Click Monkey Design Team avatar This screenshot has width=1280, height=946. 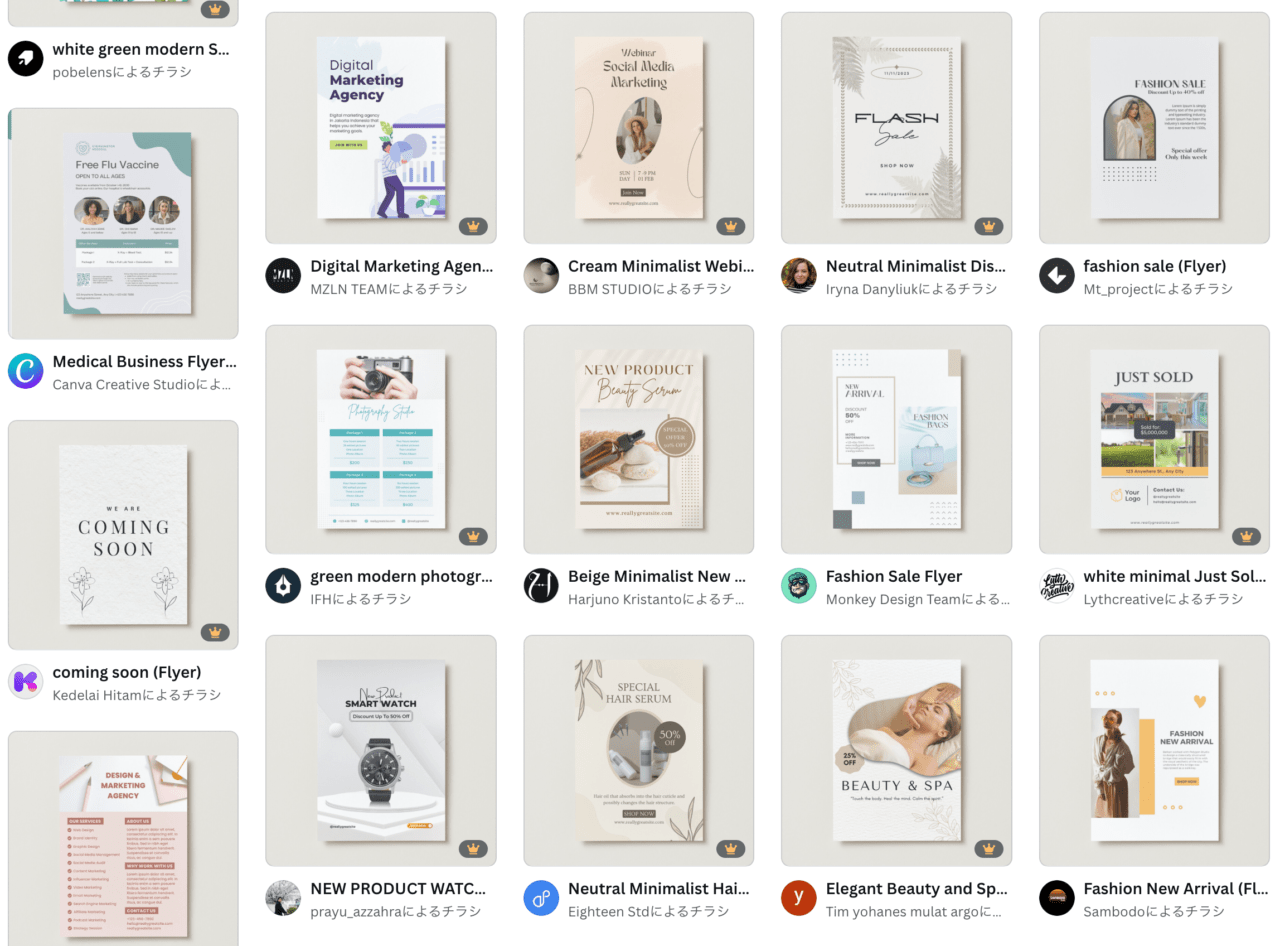(798, 586)
